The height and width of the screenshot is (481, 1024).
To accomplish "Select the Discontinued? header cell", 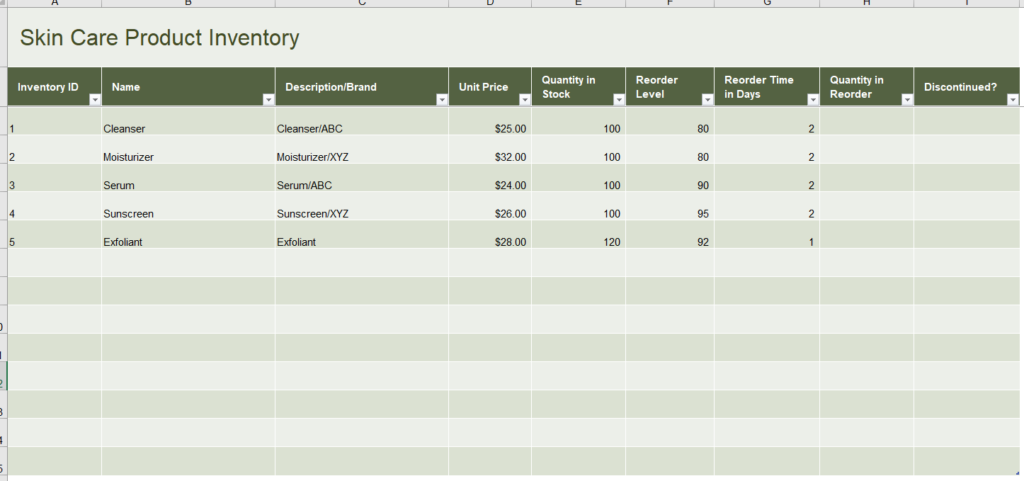I will (x=967, y=87).
